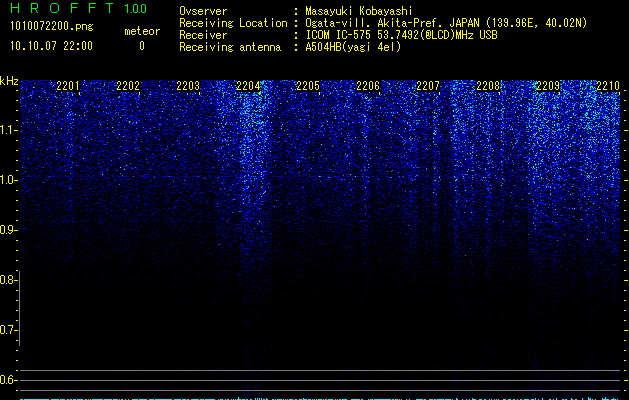Click the 2208 time marker
Screen dimensions: 629x400
click(488, 86)
